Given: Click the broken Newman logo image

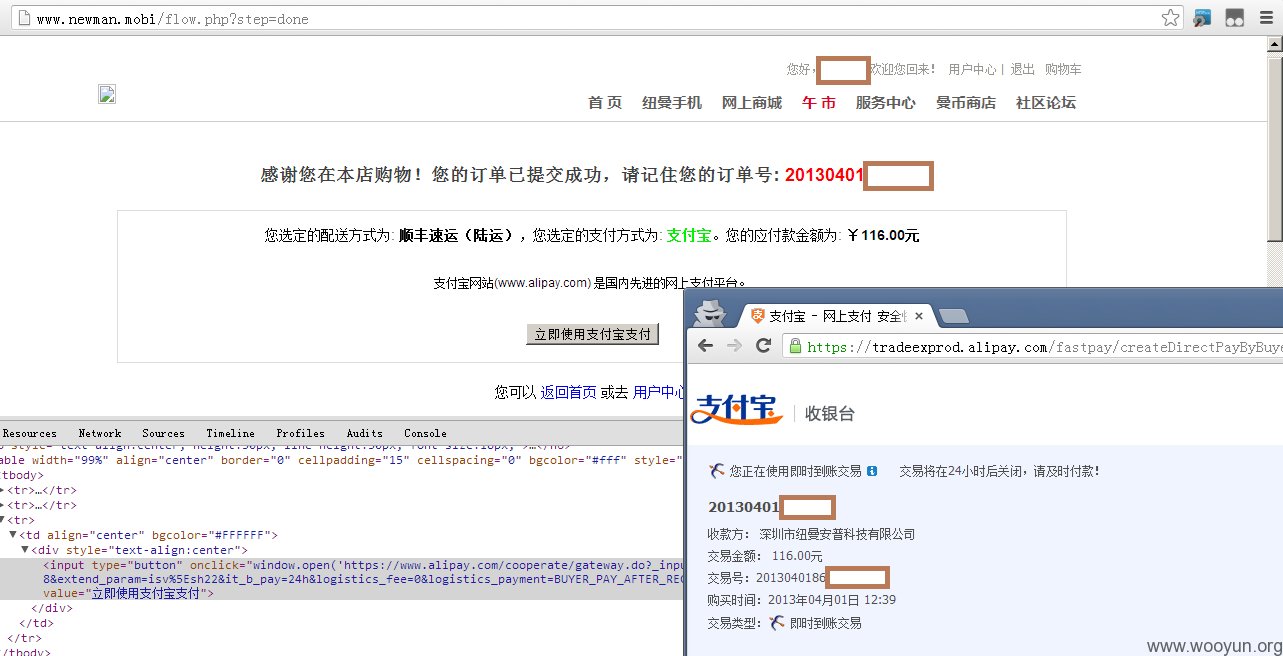Looking at the screenshot, I should (107, 94).
